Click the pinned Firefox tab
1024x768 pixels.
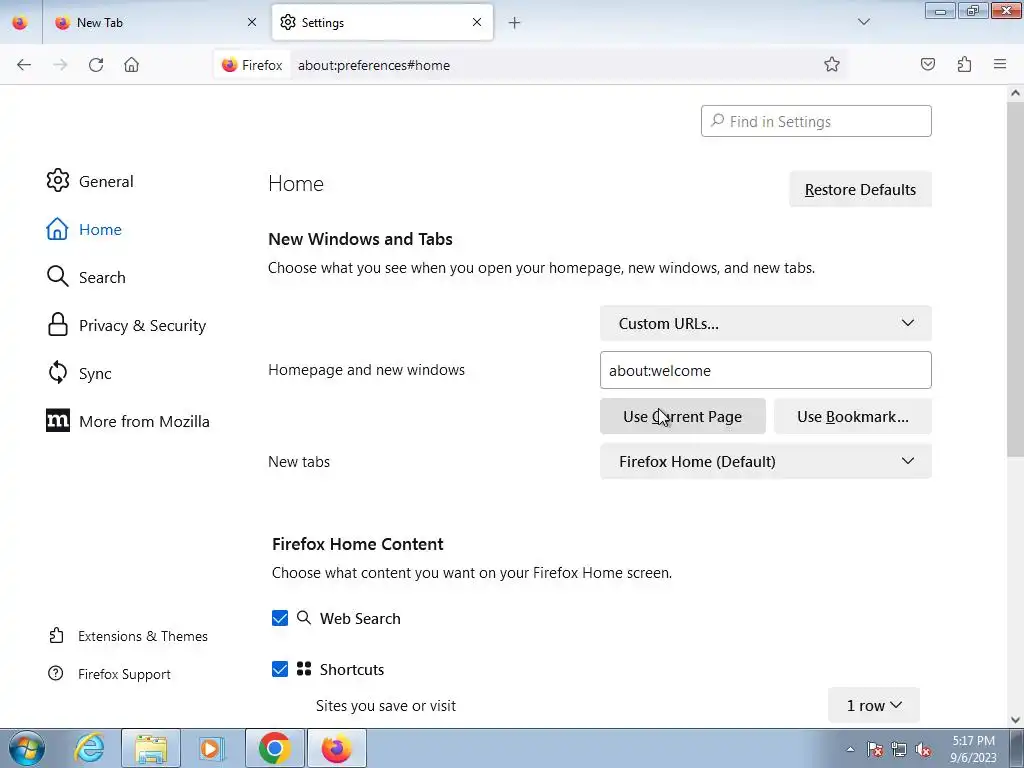point(20,22)
